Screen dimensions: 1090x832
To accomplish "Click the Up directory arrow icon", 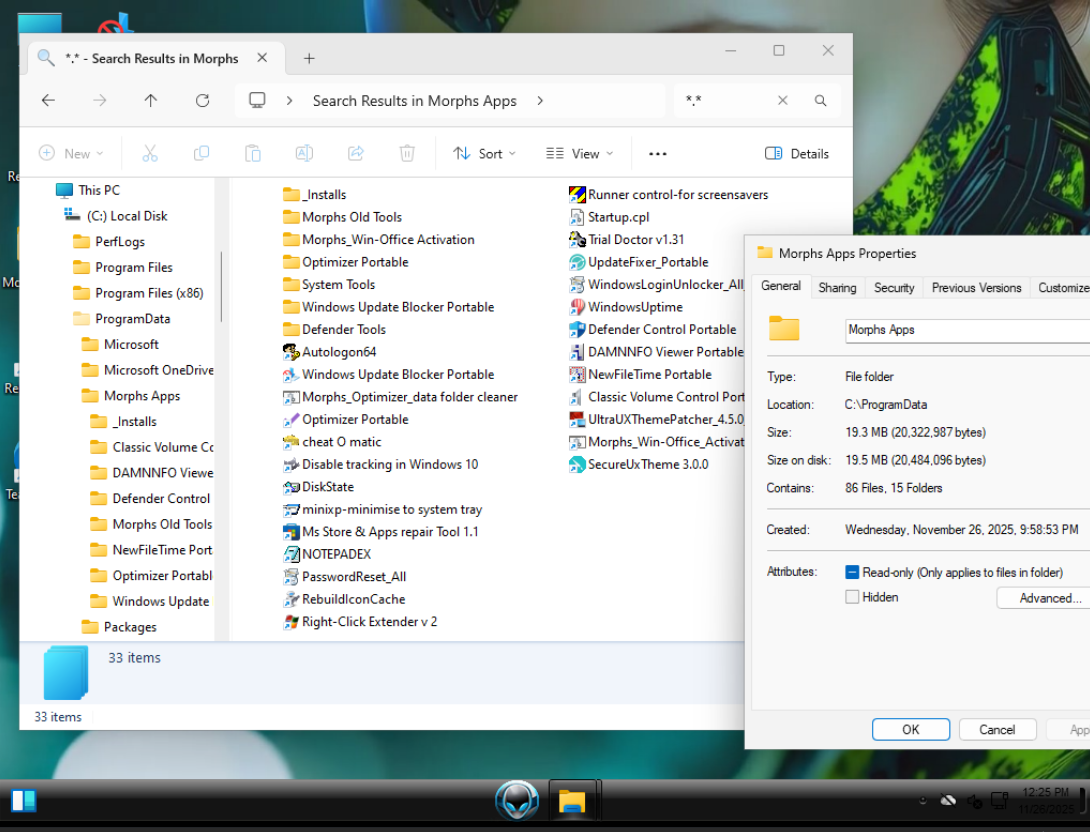I will tap(150, 100).
